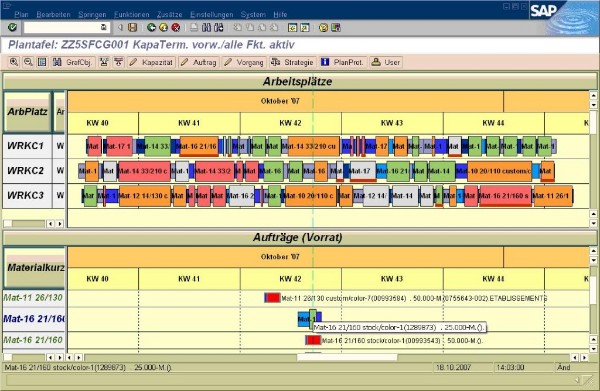Click the Find binoculars icon
The height and width of the screenshot is (391, 600).
pos(206,28)
